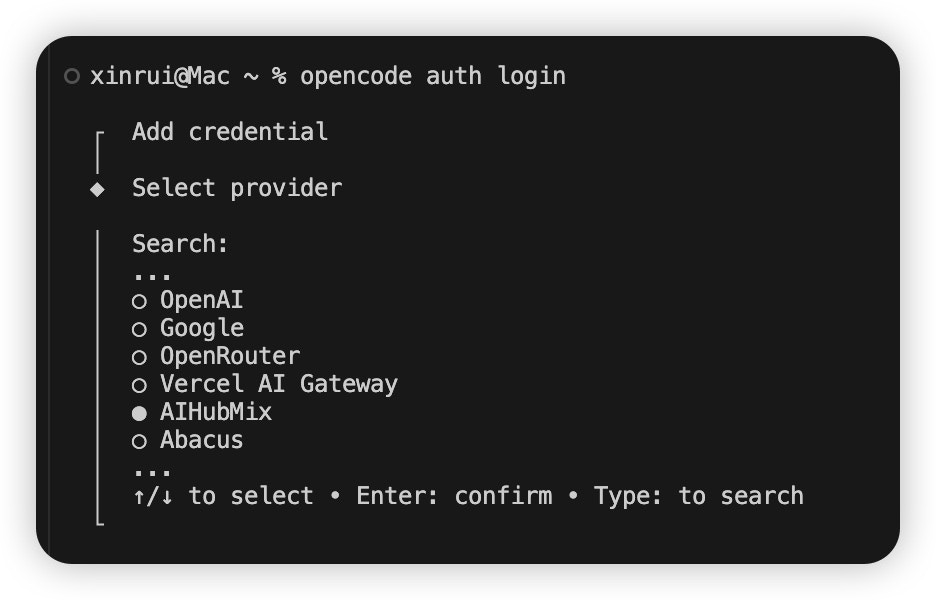This screenshot has width=936, height=600.
Task: Click the filled bullet marking AIHubMix
Action: coord(141,412)
